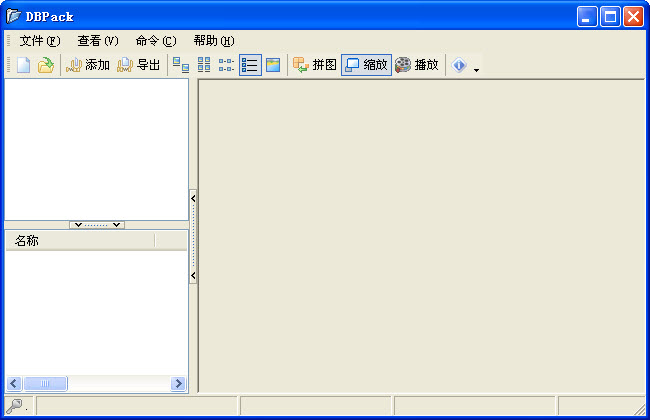Click the 播放 (Play) film button
This screenshot has width=650, height=420.
pyautogui.click(x=417, y=65)
